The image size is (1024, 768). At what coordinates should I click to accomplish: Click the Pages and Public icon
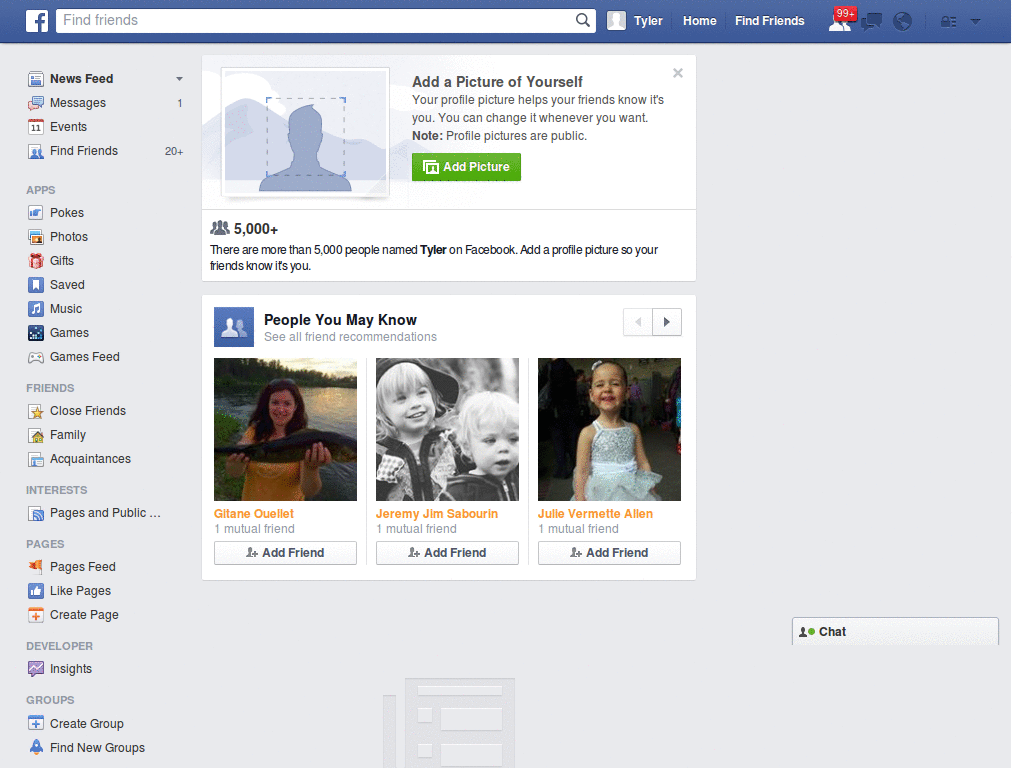(x=36, y=514)
